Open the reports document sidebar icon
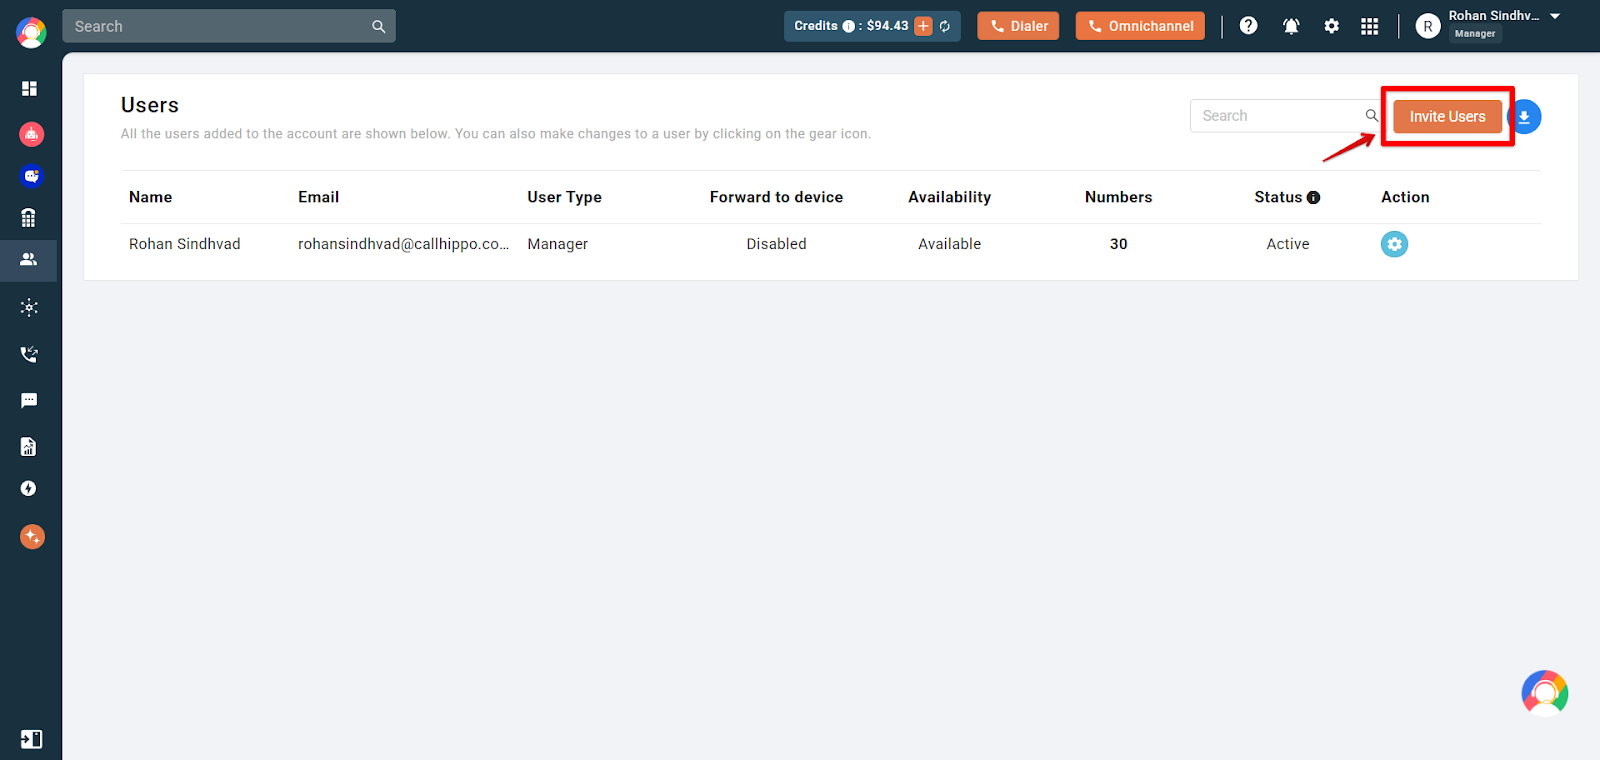 (x=29, y=446)
